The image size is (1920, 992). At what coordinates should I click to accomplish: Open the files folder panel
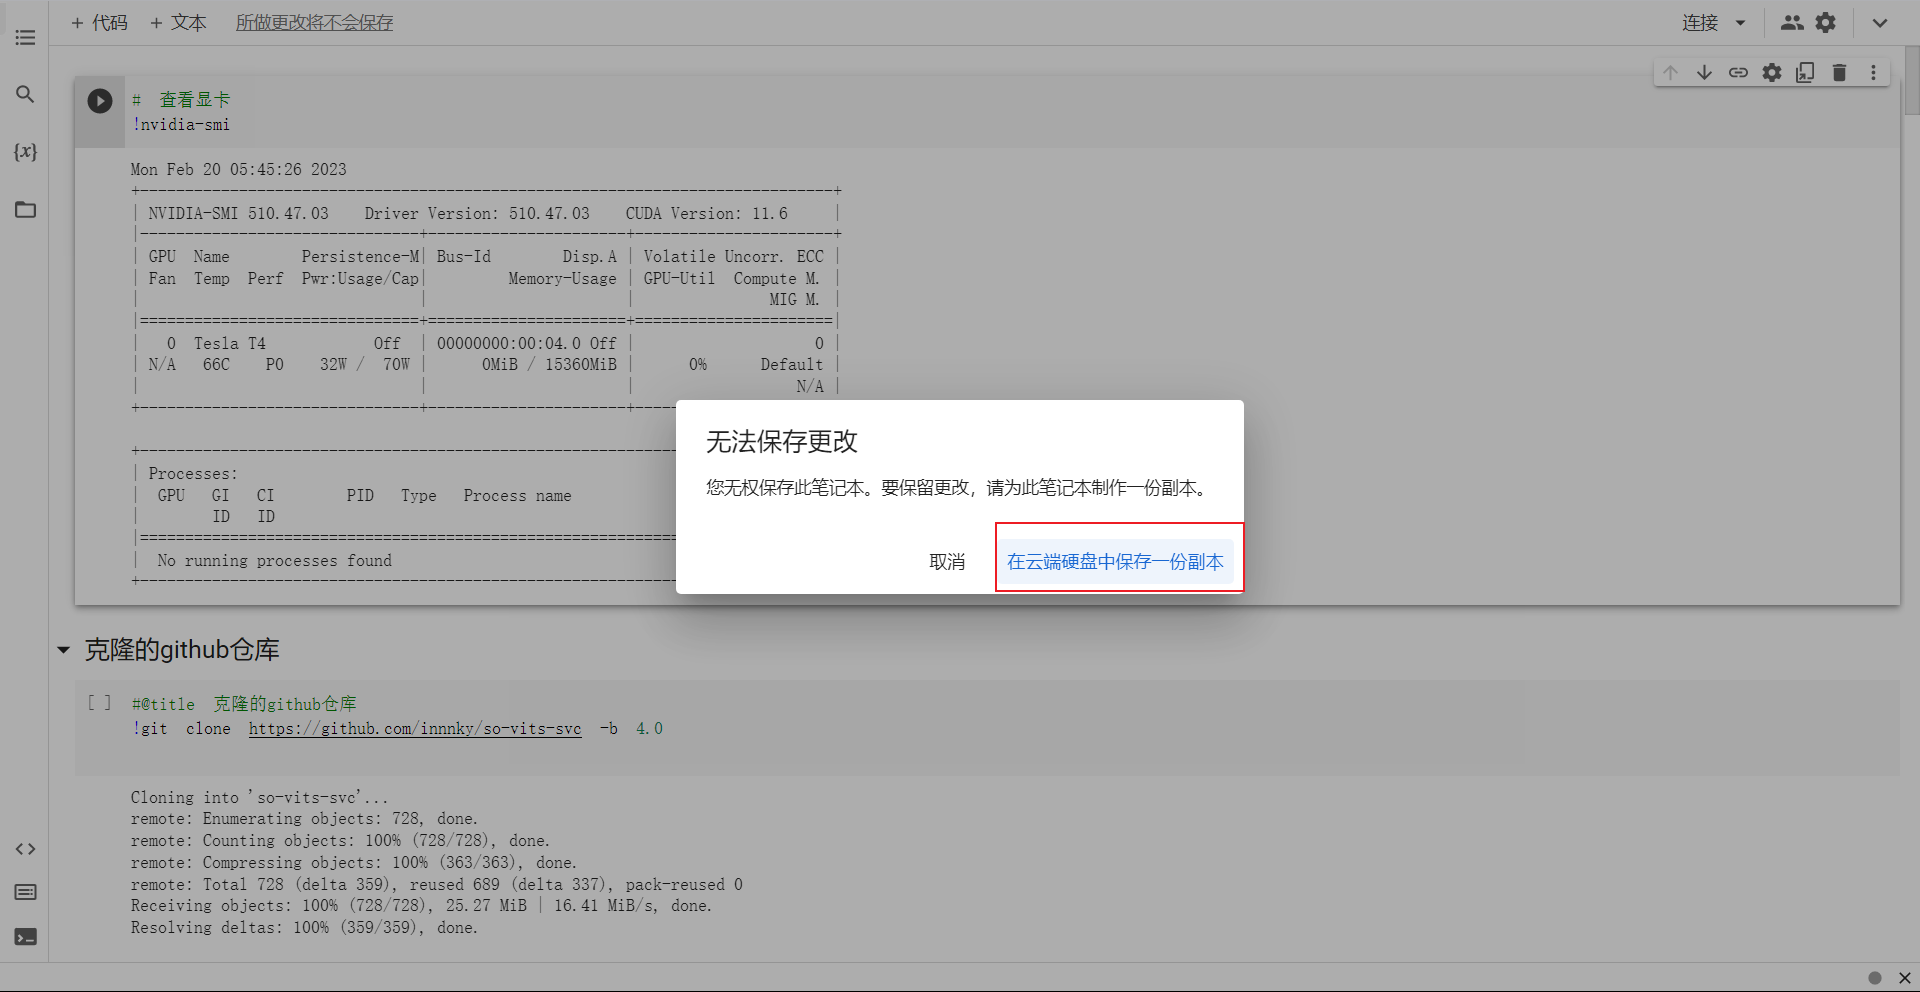25,210
